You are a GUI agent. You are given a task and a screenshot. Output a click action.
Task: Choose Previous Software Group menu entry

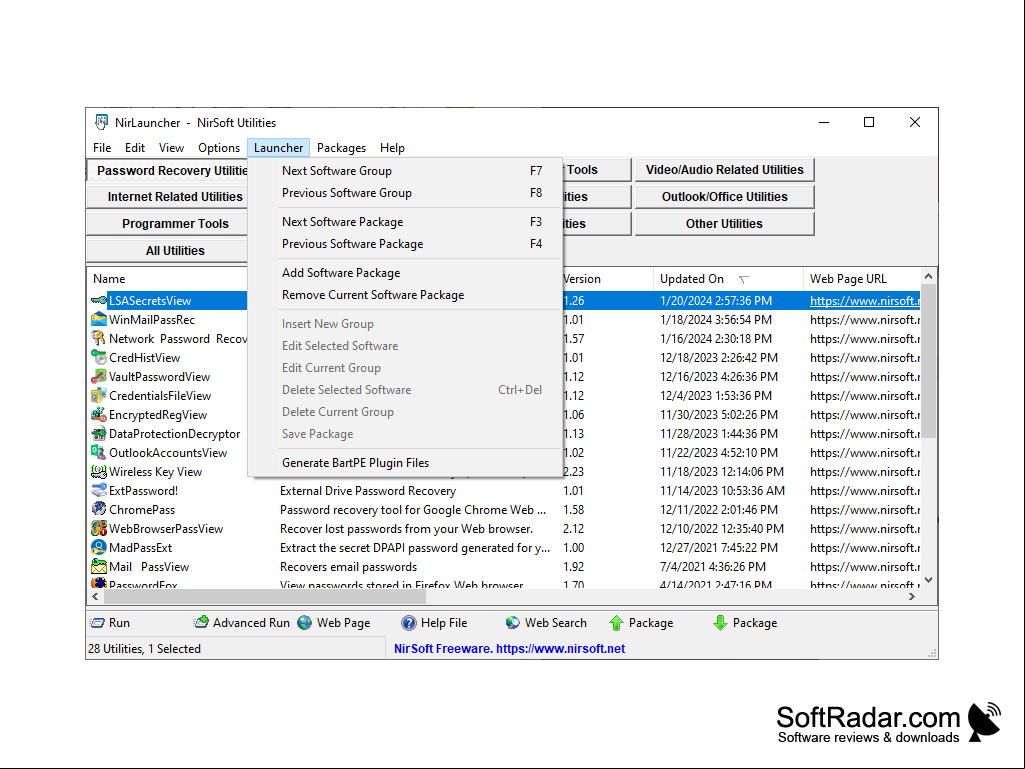tap(406, 193)
